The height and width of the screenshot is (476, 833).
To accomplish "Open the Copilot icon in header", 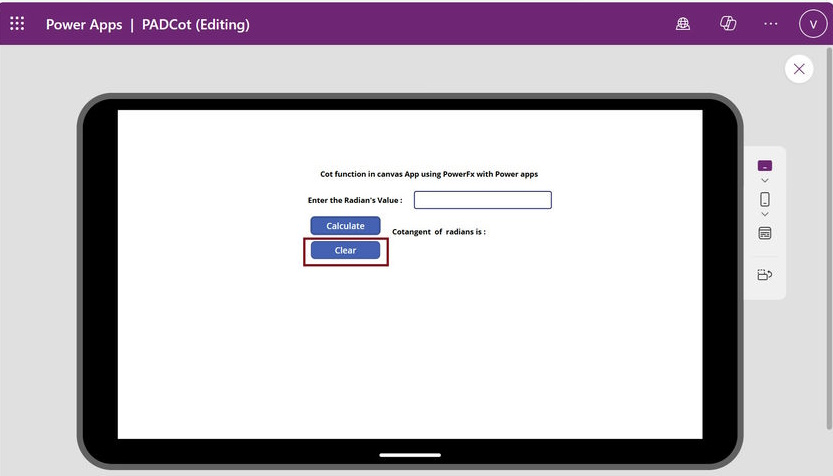I will point(728,23).
